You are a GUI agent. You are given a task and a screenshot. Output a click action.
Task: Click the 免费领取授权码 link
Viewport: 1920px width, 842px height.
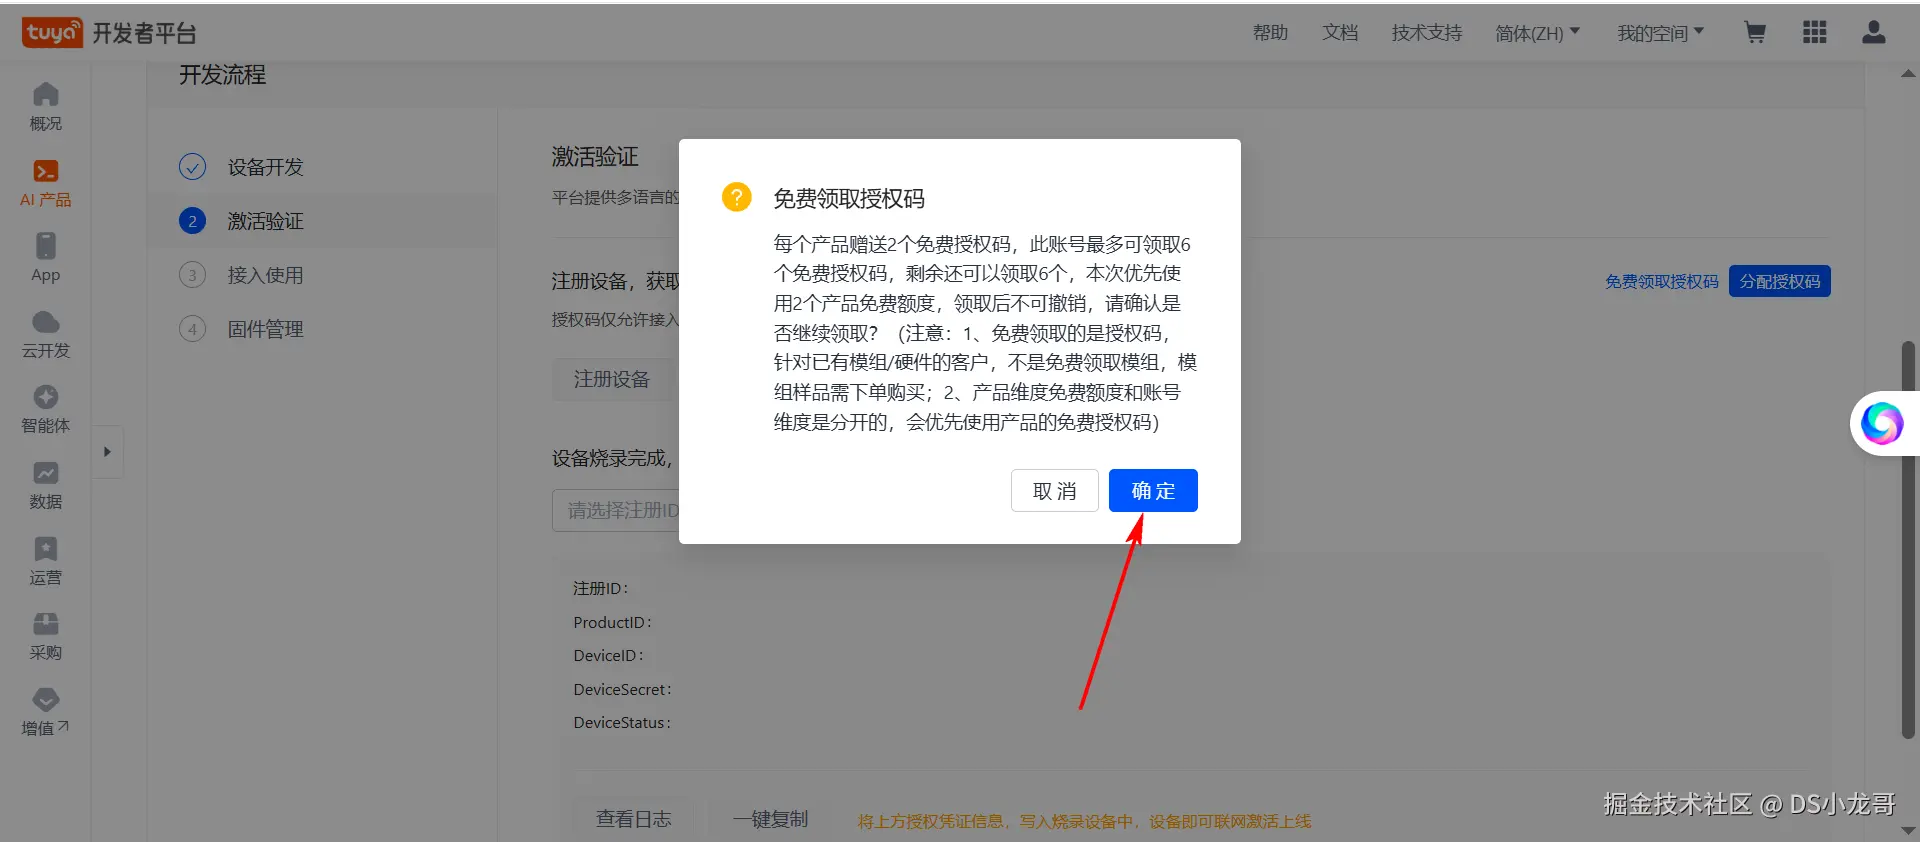coord(1662,282)
